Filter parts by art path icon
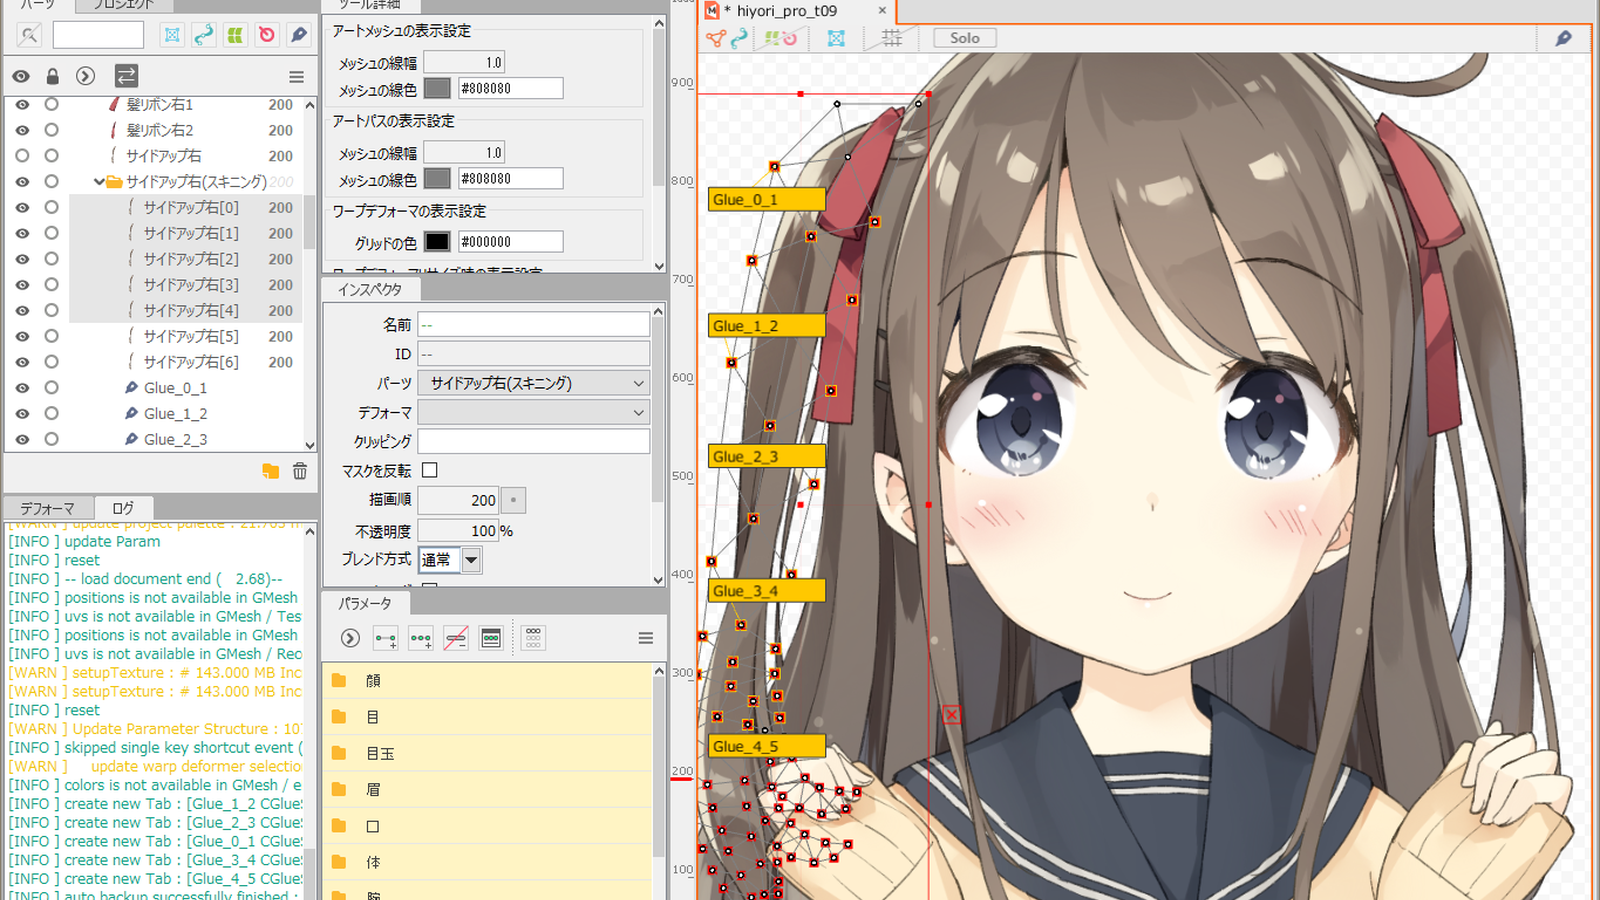The width and height of the screenshot is (1600, 900). (x=203, y=35)
